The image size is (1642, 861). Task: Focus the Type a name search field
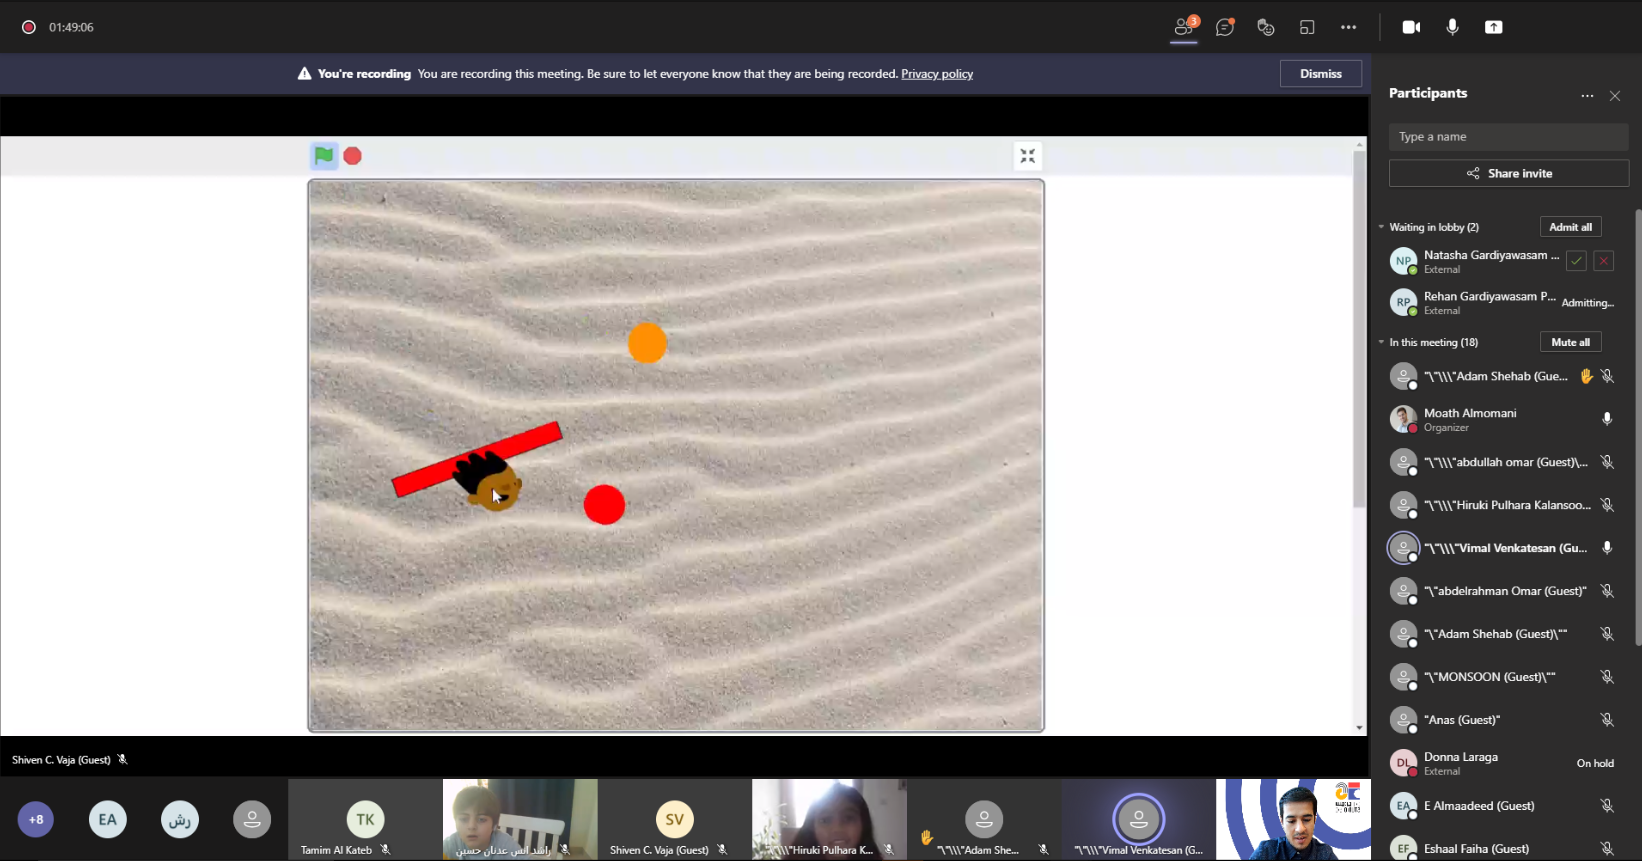pos(1508,137)
